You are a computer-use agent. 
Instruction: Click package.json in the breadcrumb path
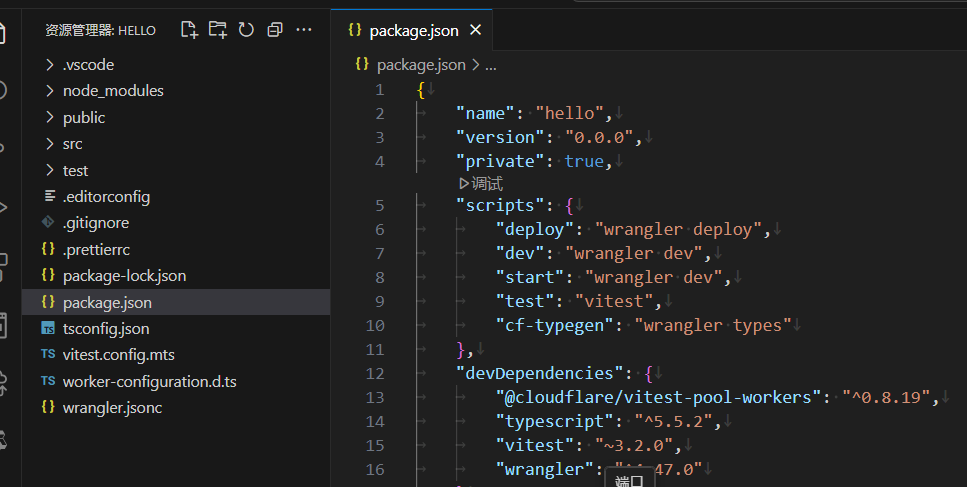coord(420,65)
